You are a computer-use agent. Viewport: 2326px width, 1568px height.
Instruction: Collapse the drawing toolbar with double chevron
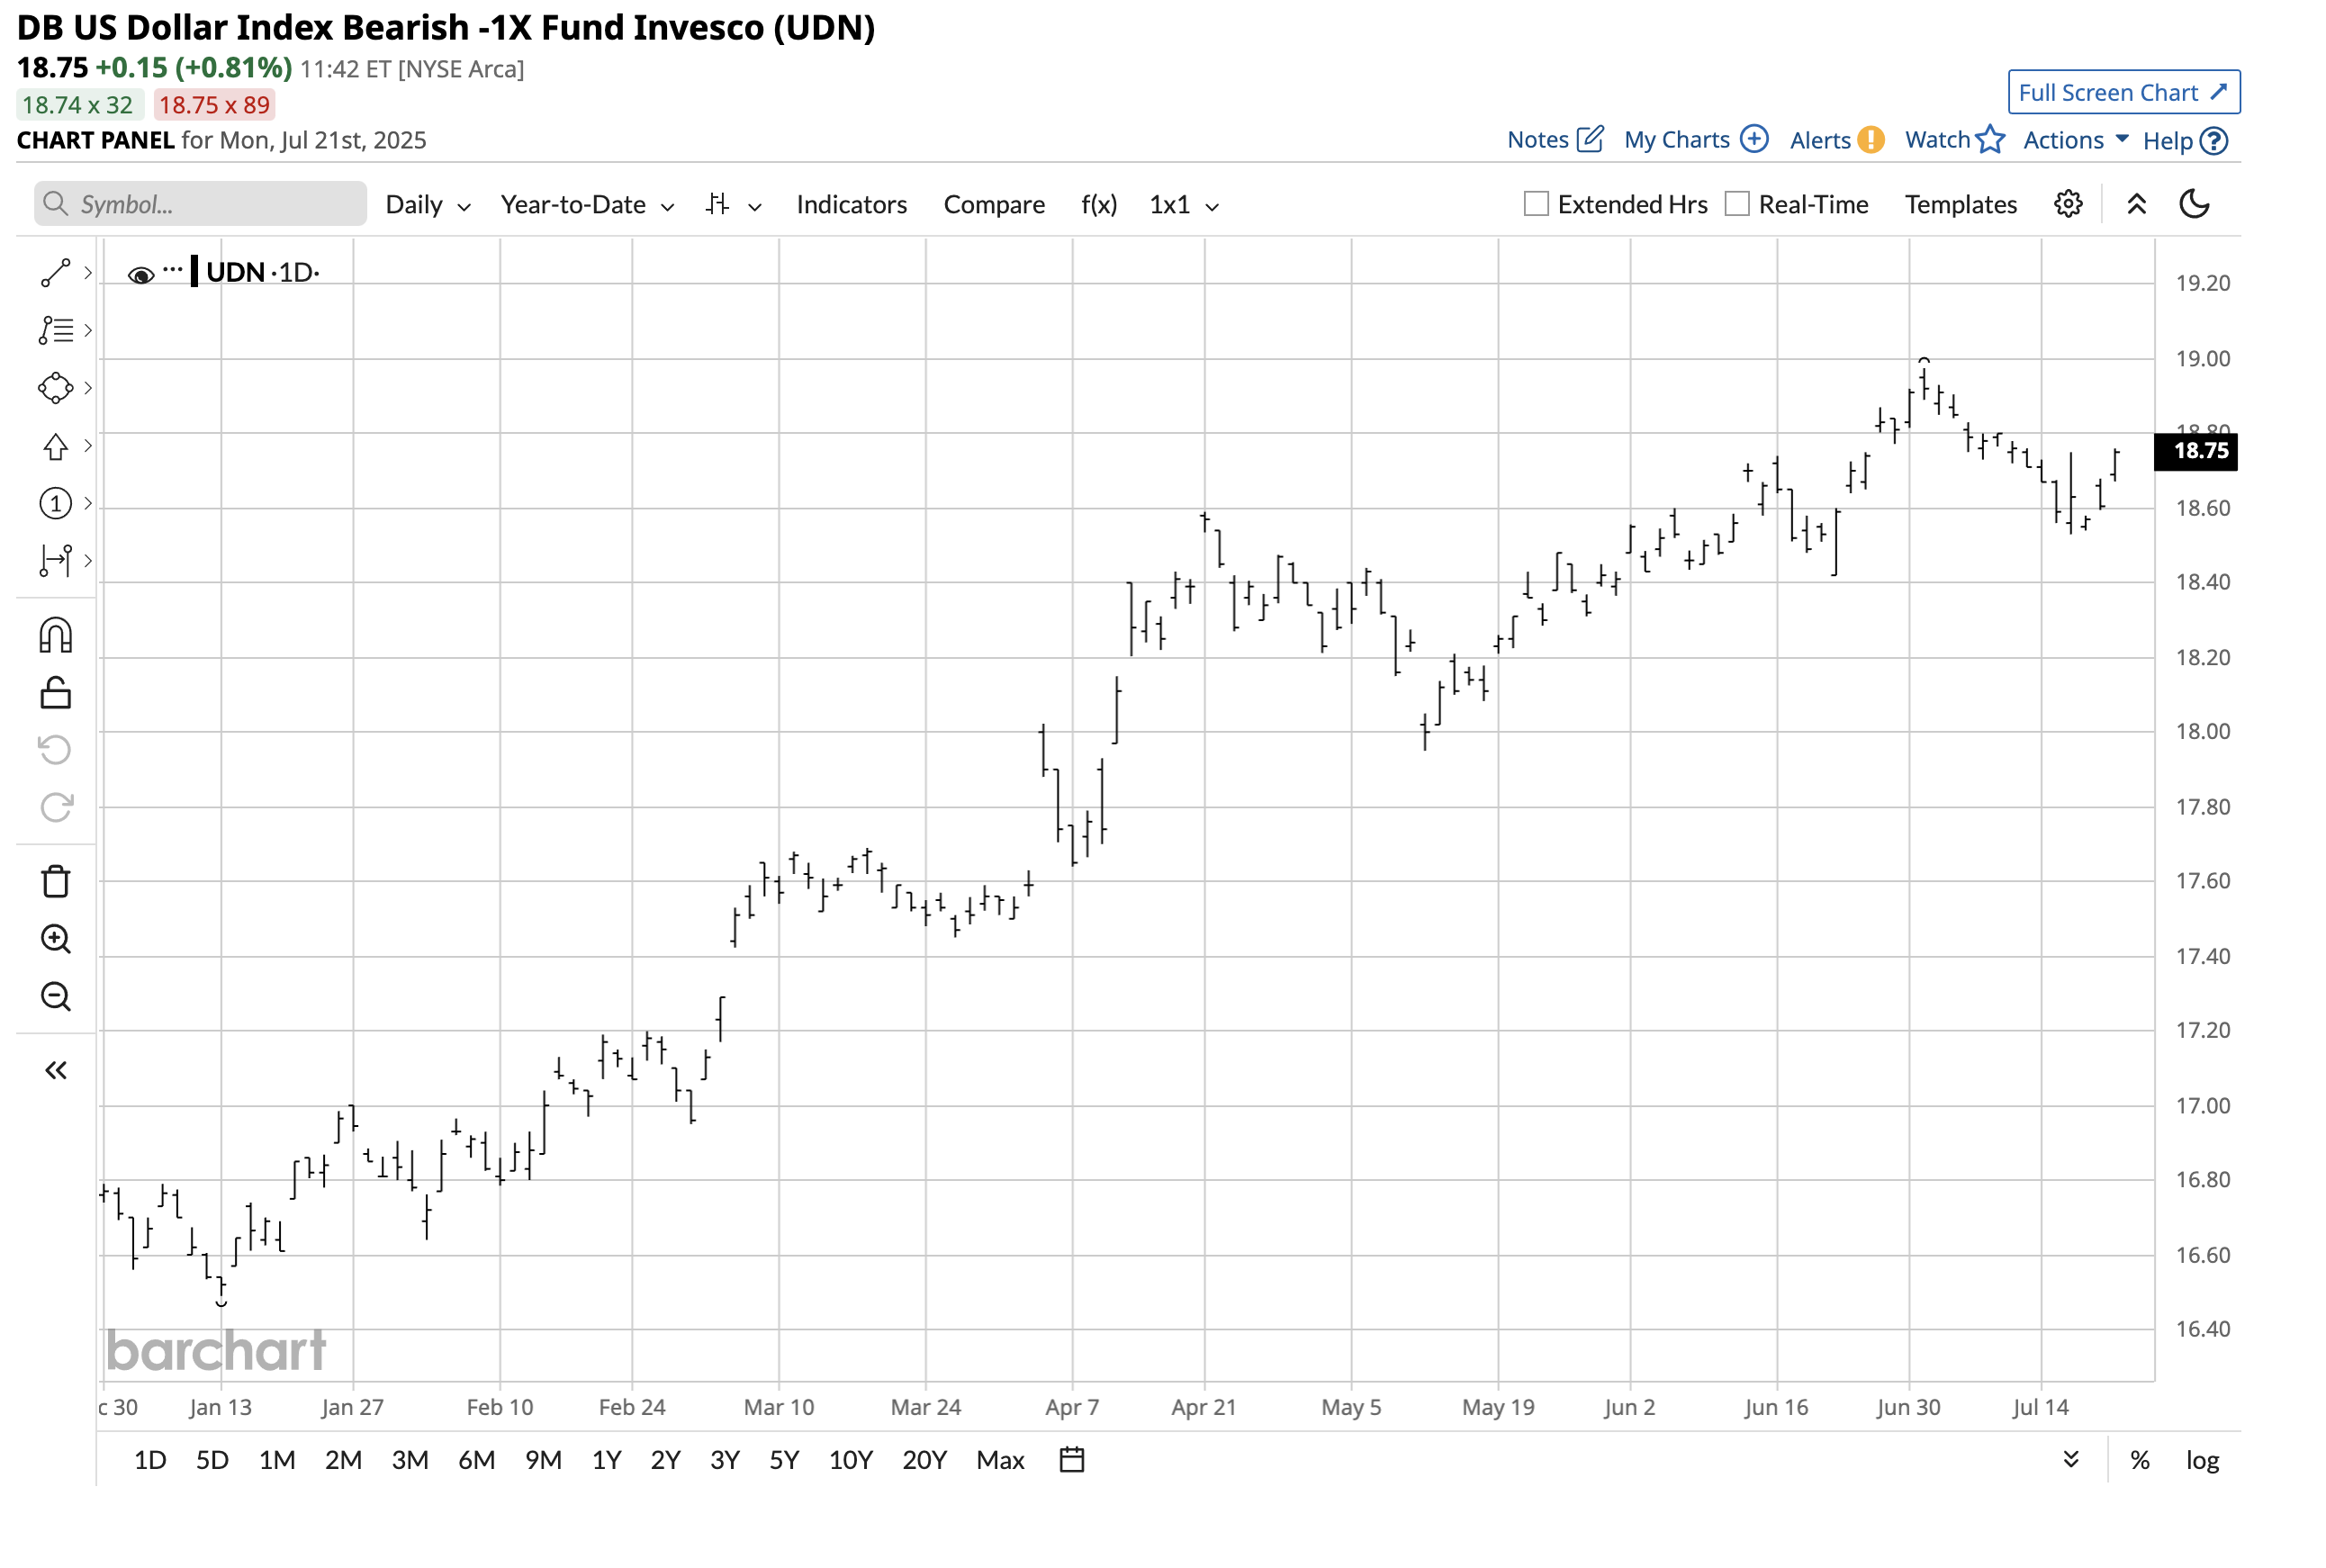coord(55,1071)
